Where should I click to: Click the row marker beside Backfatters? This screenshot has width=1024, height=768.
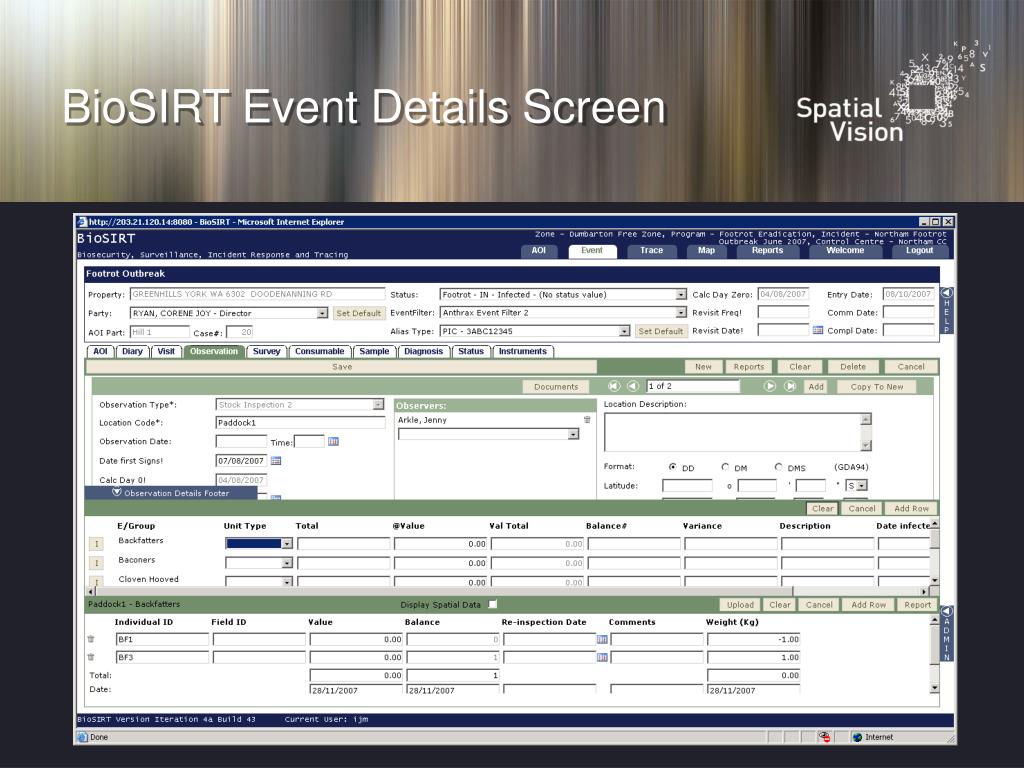pos(96,543)
